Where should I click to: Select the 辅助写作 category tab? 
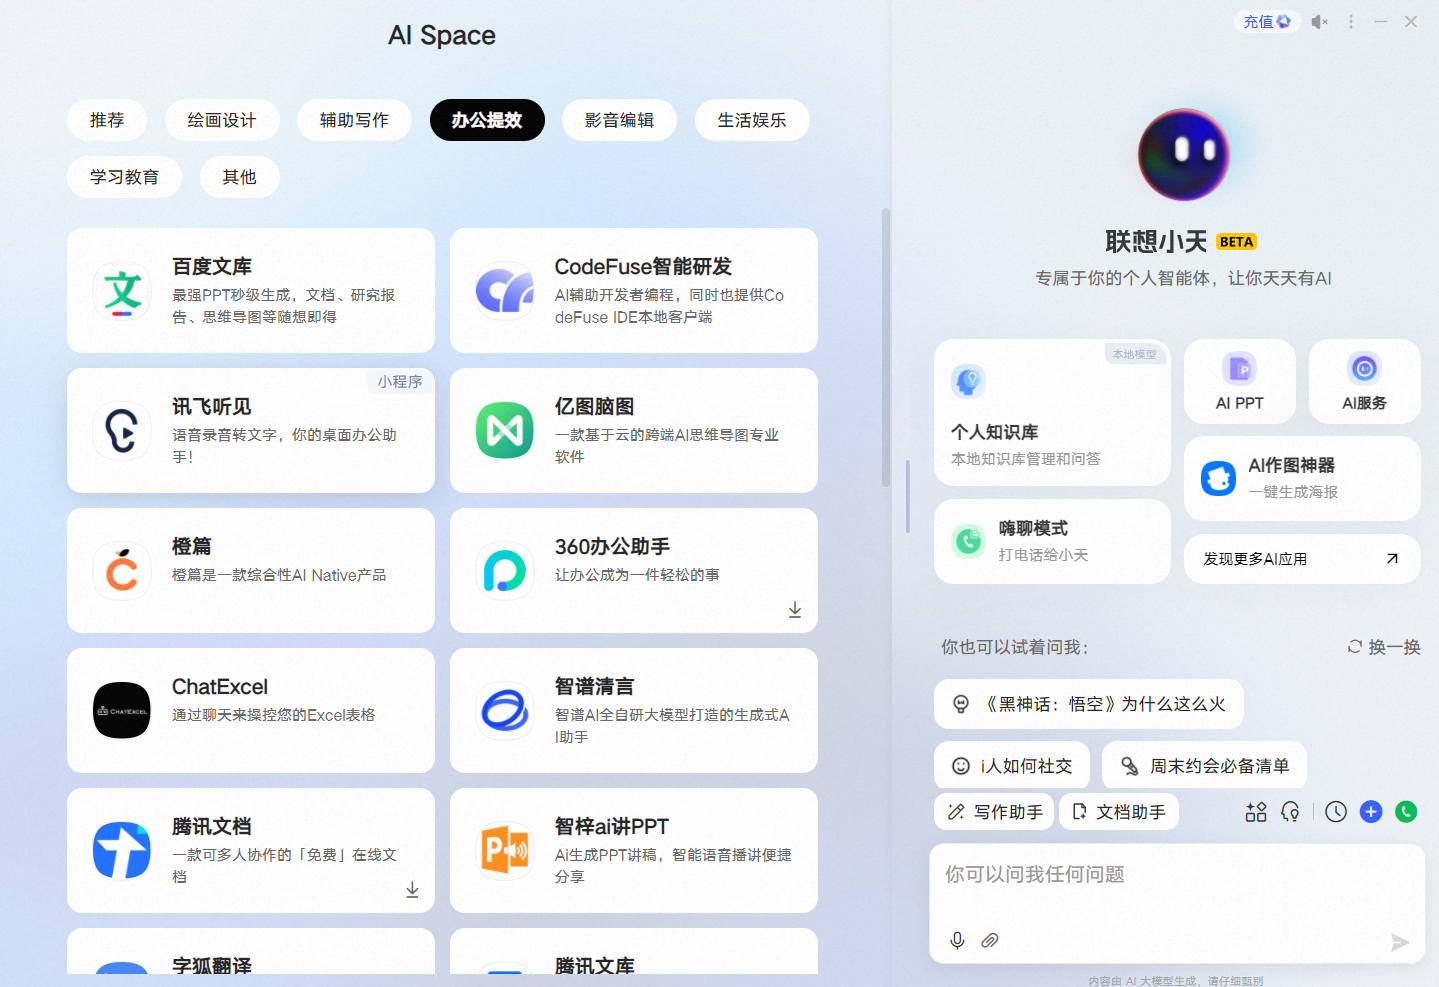tap(354, 120)
